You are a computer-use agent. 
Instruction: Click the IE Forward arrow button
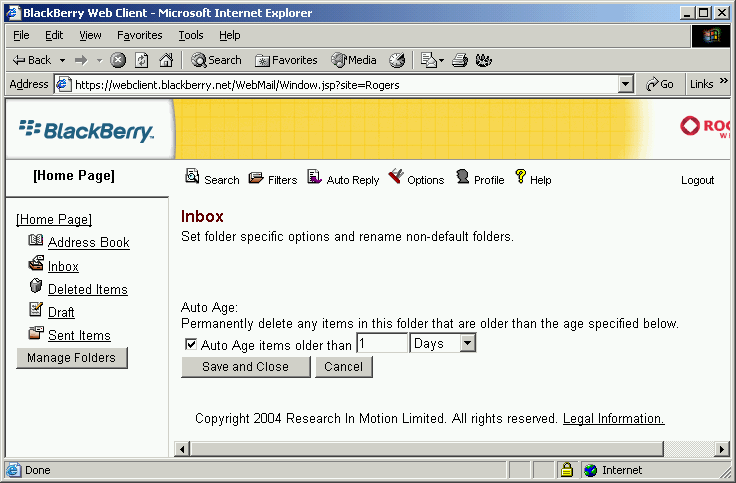click(x=81, y=60)
